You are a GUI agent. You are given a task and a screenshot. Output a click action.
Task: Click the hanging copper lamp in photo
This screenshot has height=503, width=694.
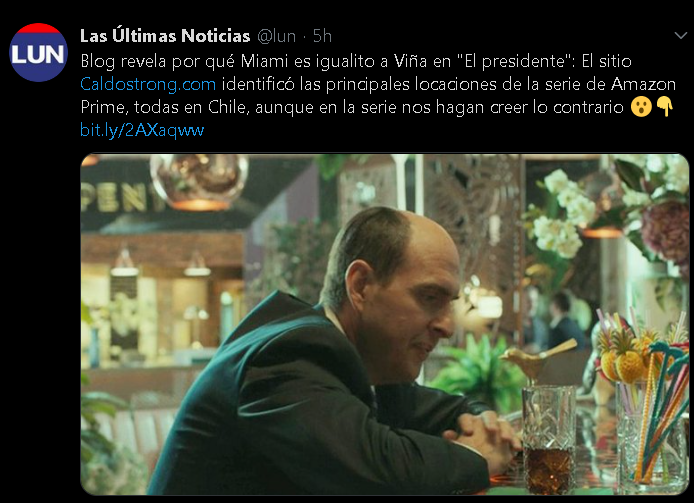tap(199, 181)
